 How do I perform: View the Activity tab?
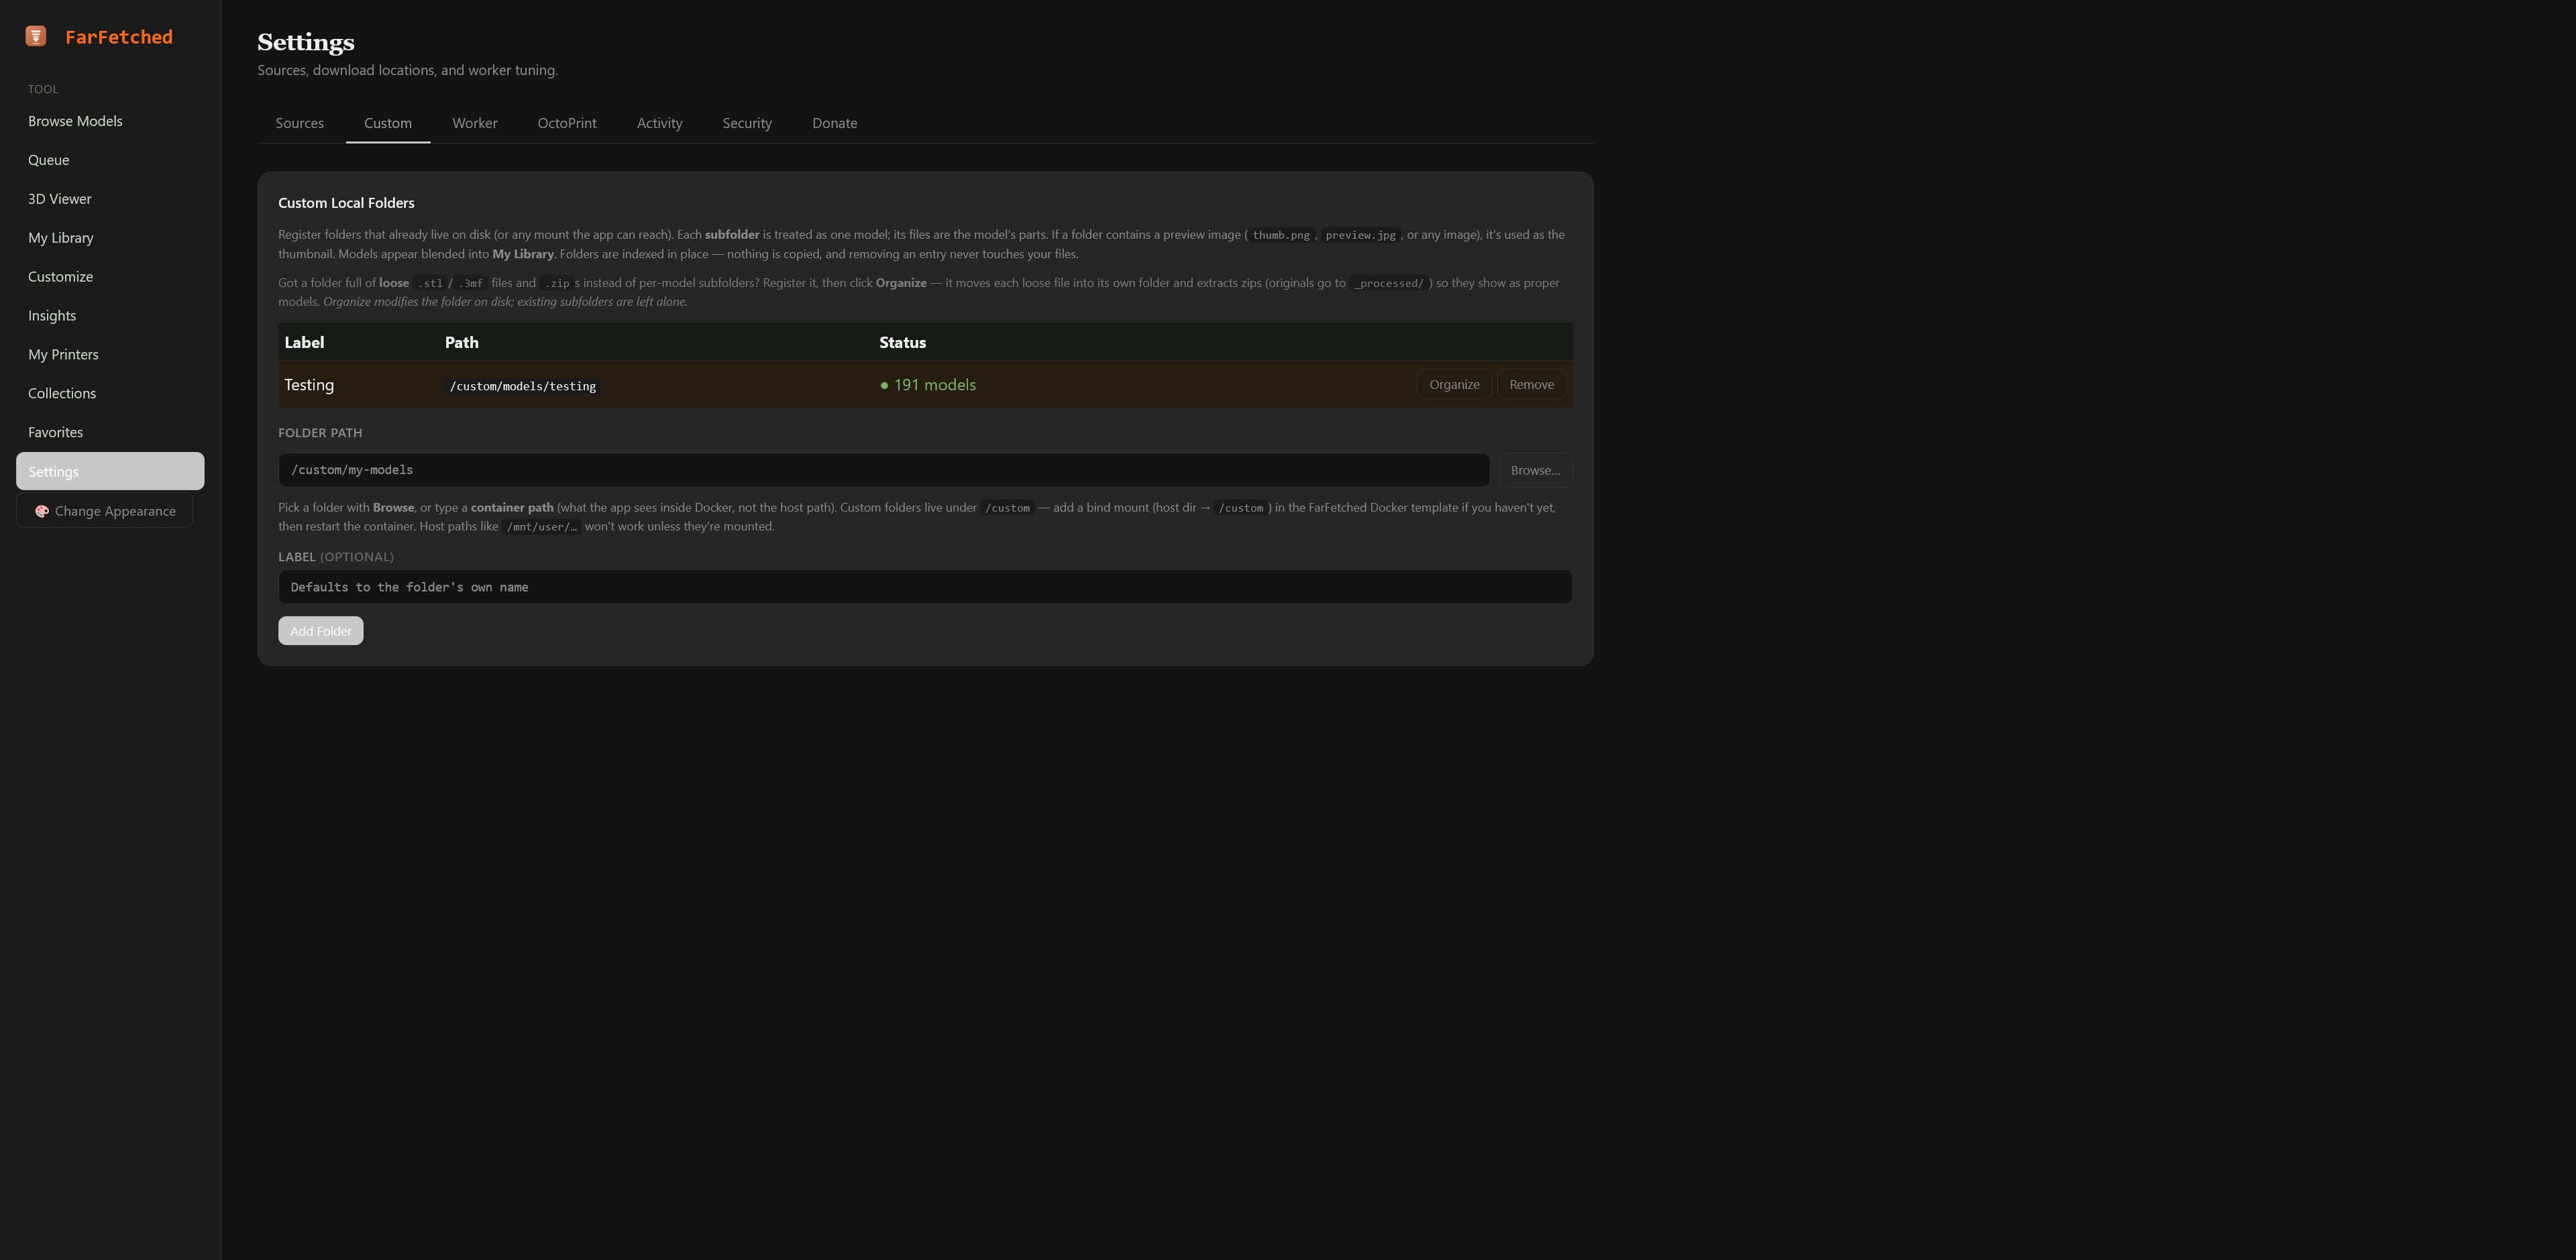(659, 123)
